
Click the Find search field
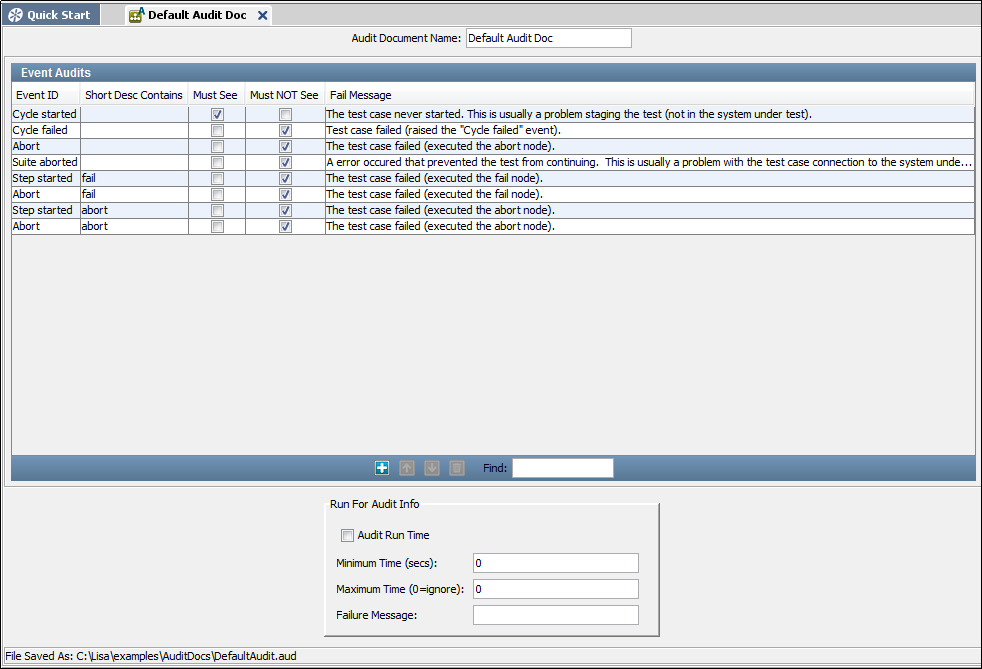(562, 468)
